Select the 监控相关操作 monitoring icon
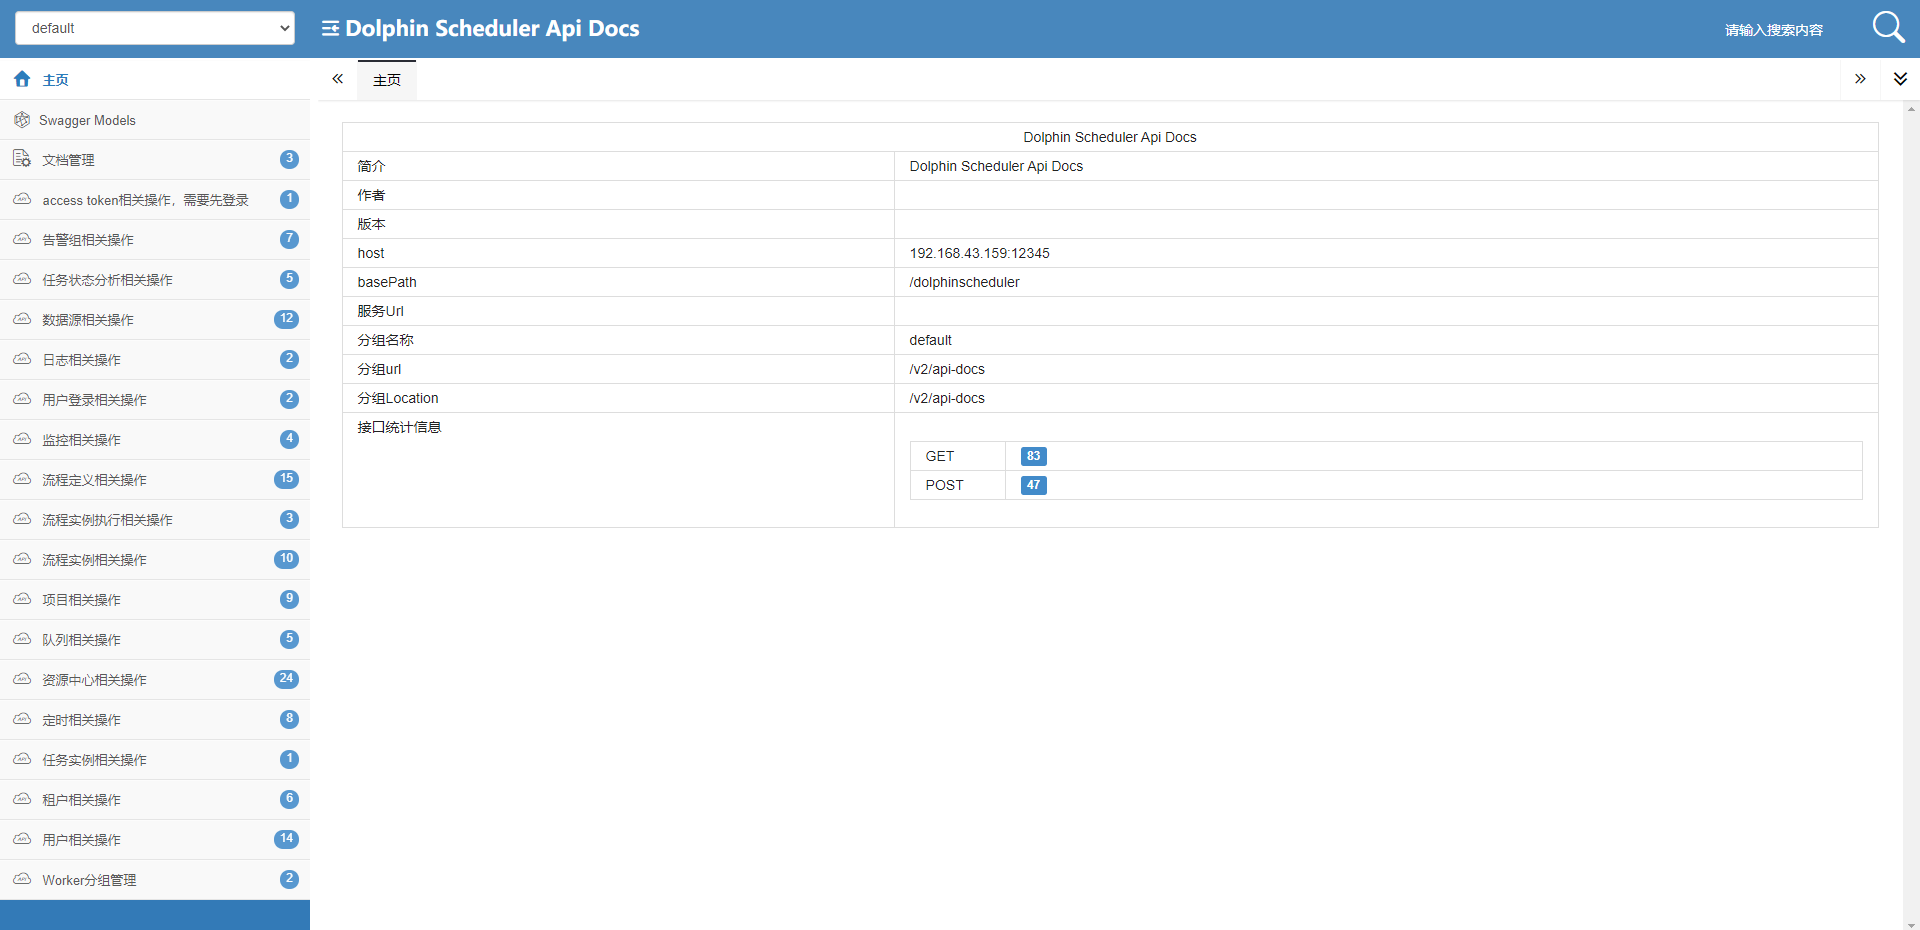1920x930 pixels. 21,439
